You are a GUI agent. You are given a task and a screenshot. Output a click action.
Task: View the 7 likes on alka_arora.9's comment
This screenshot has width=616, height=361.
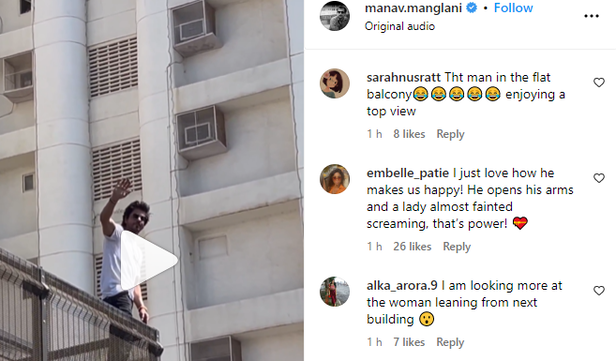click(409, 342)
